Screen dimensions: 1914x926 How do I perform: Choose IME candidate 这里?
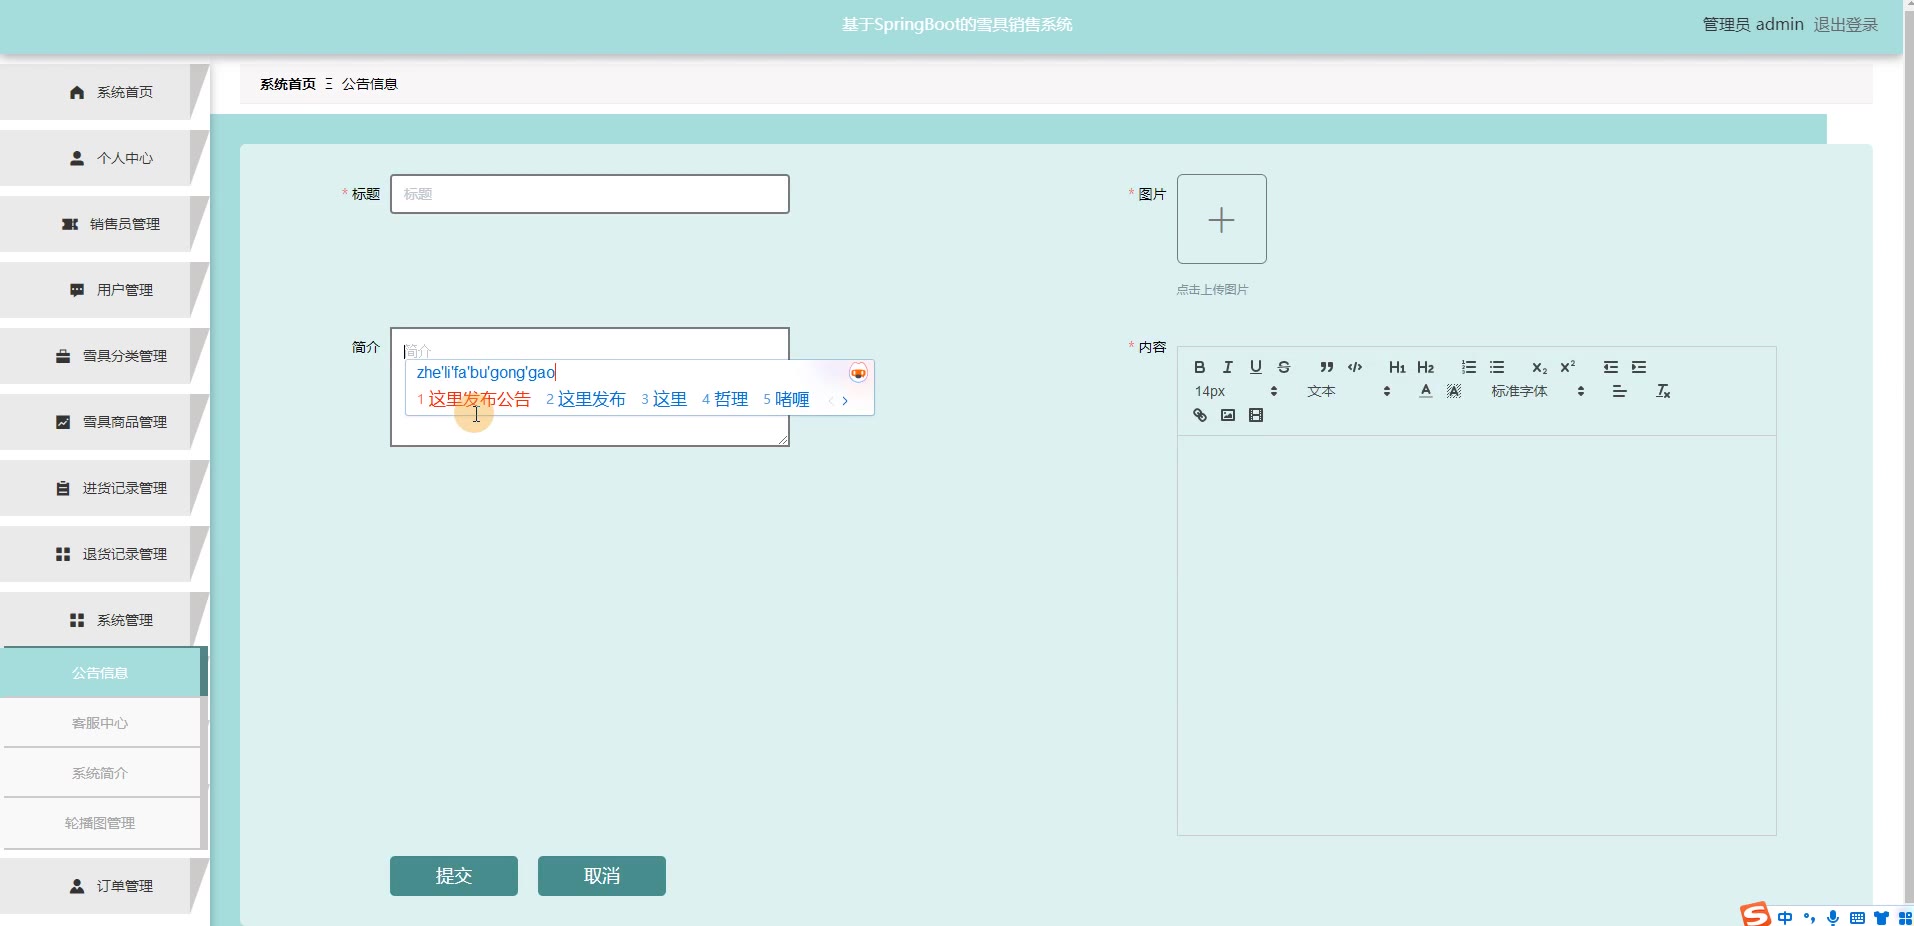pos(664,400)
